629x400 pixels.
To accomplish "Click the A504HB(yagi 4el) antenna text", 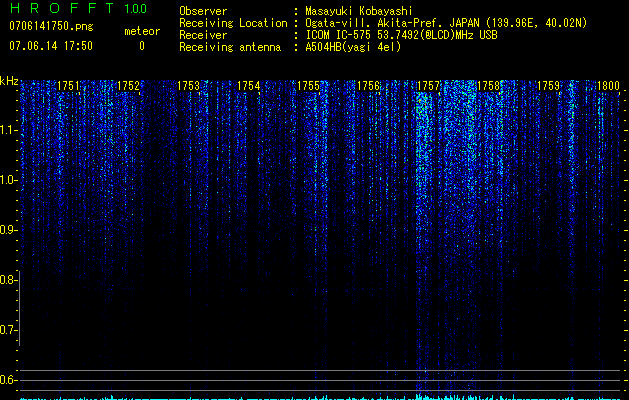I will click(353, 47).
